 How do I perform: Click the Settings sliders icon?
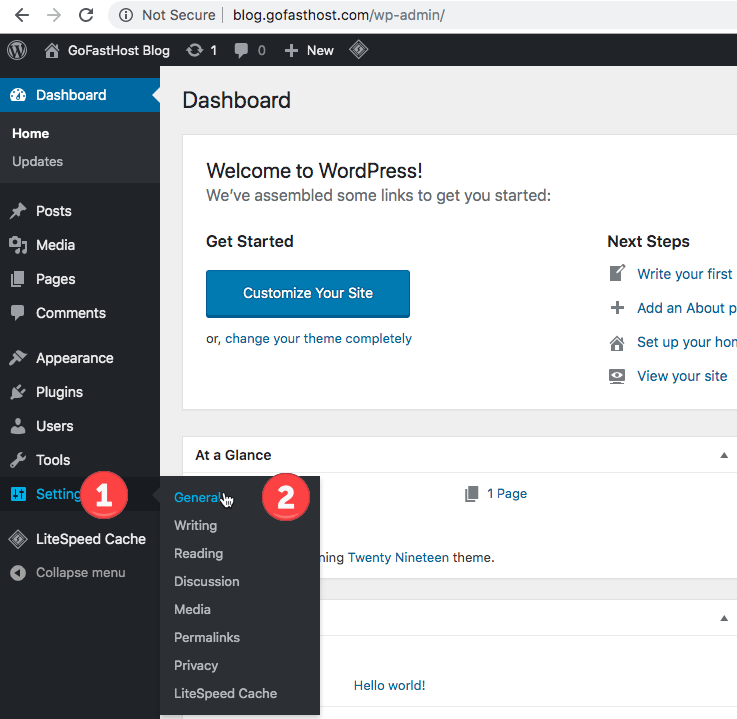(x=18, y=494)
